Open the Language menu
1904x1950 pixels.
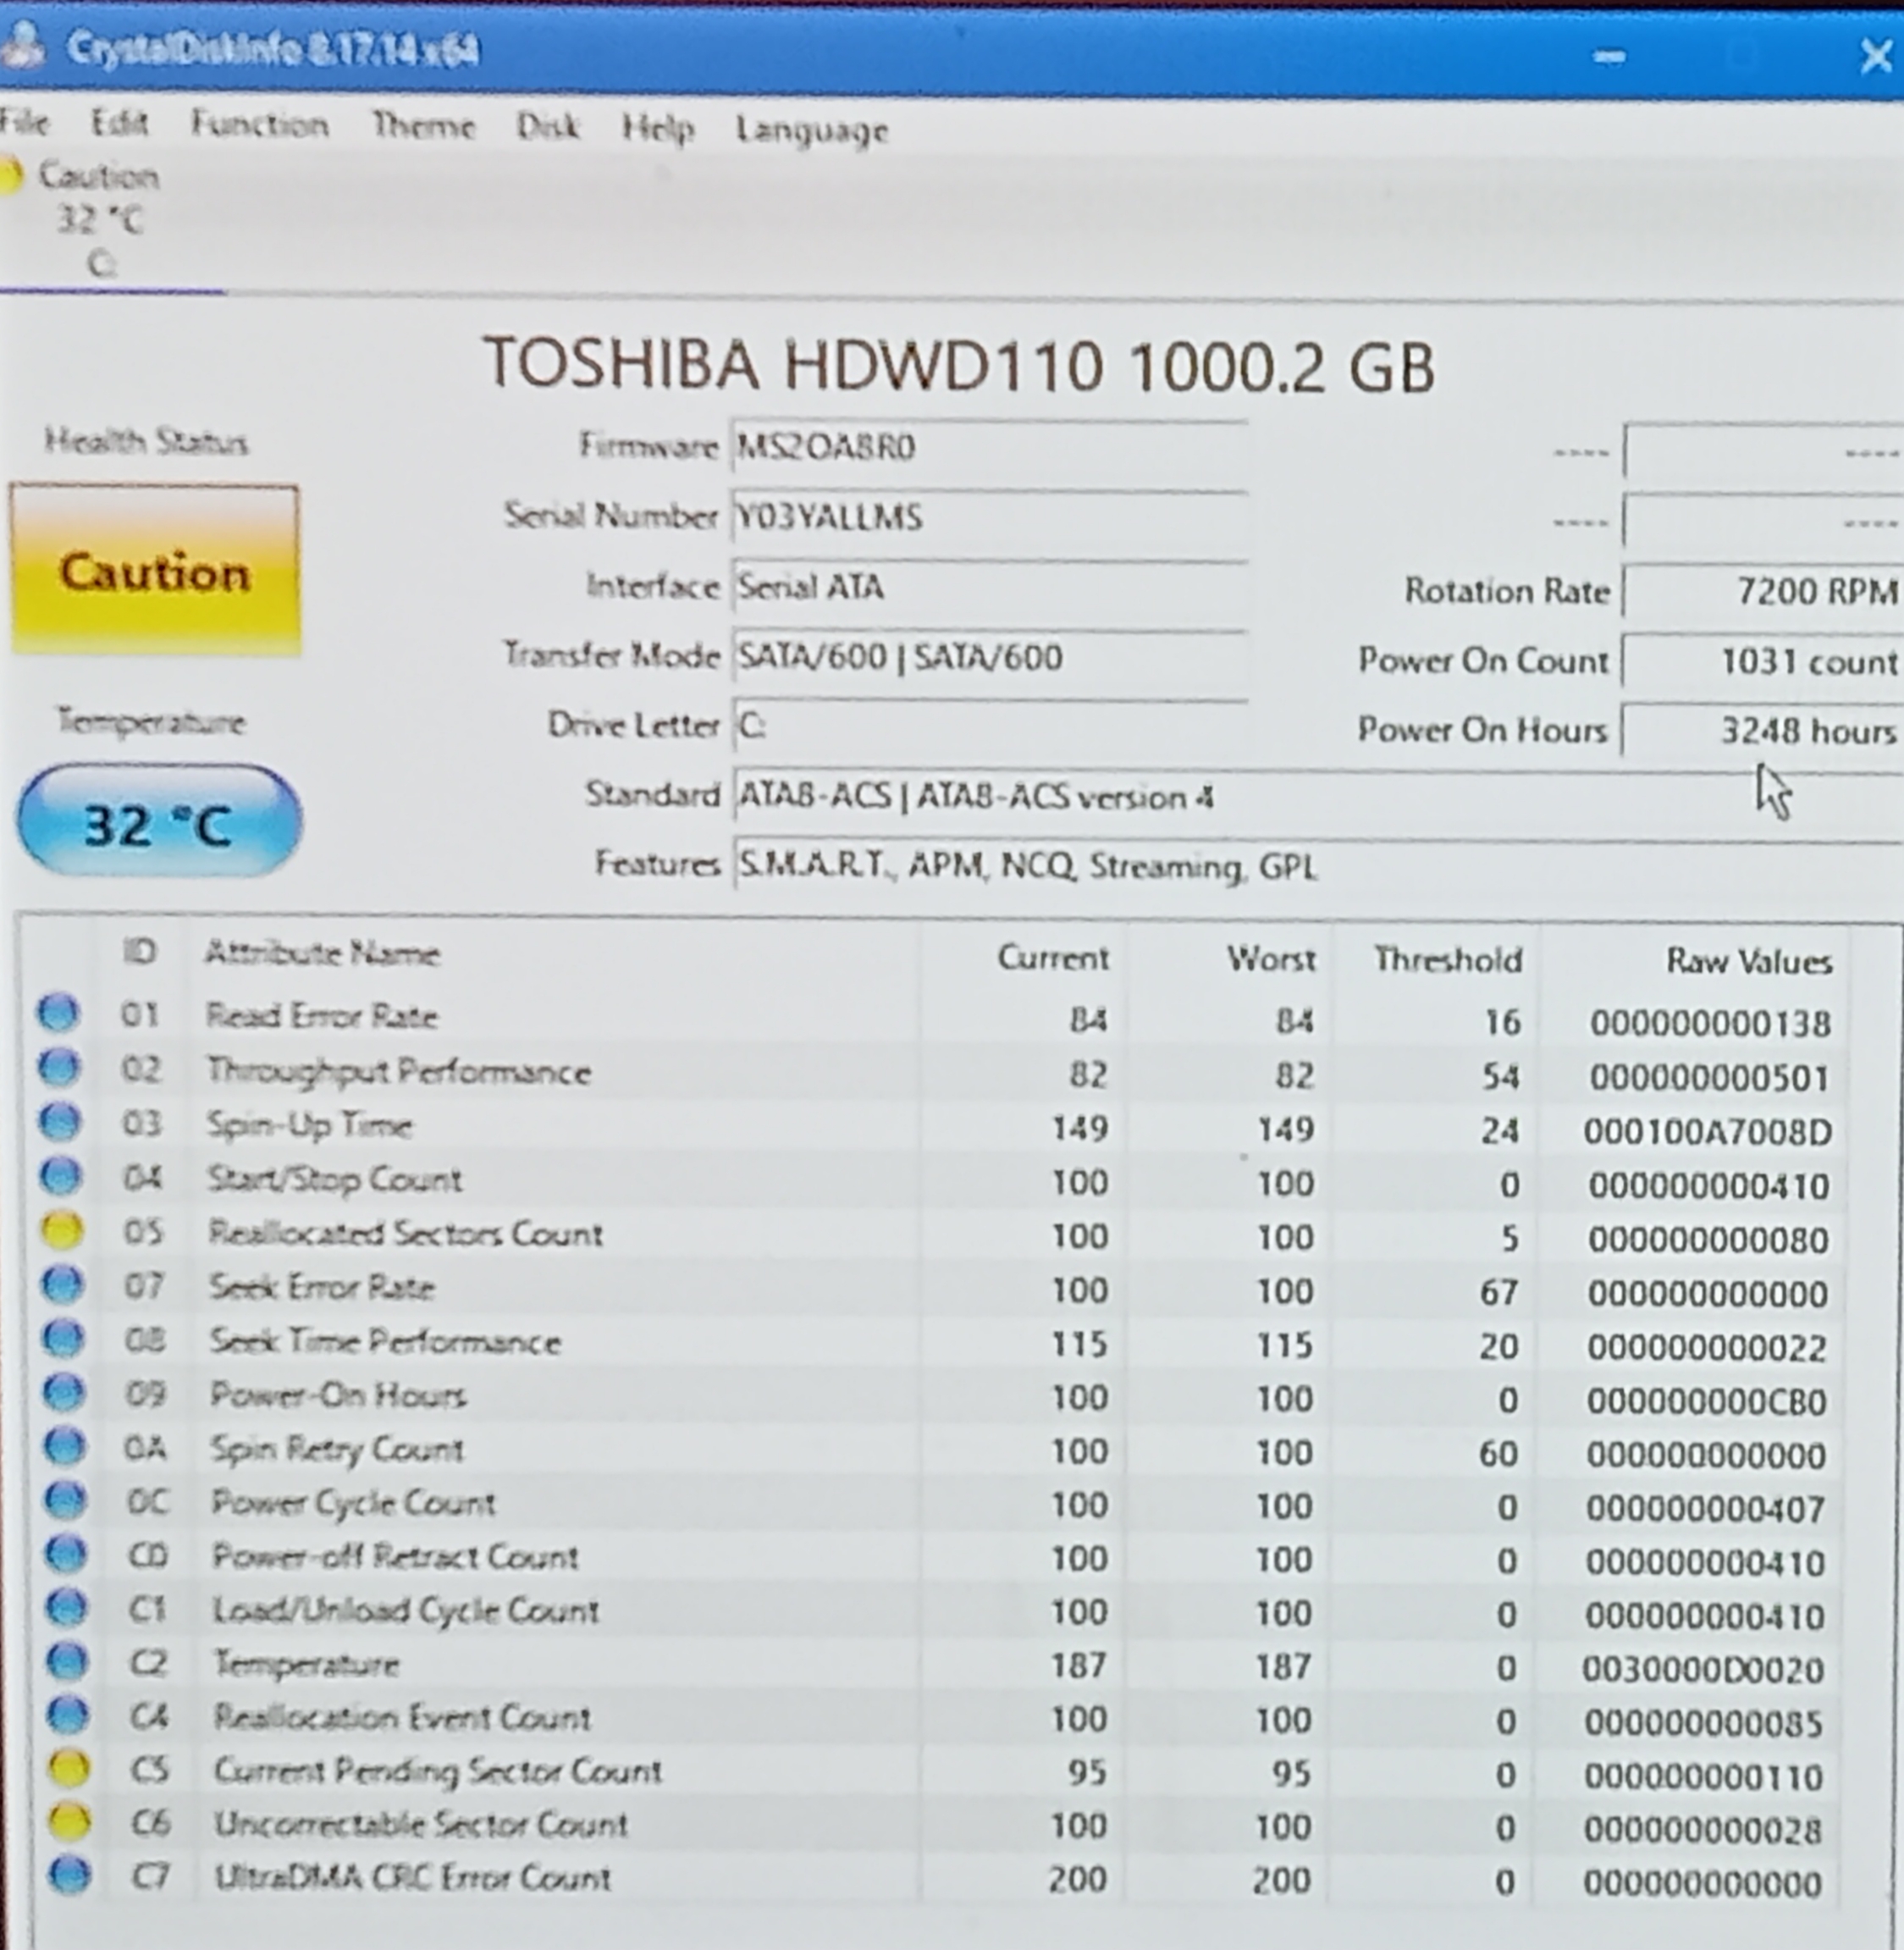click(811, 130)
